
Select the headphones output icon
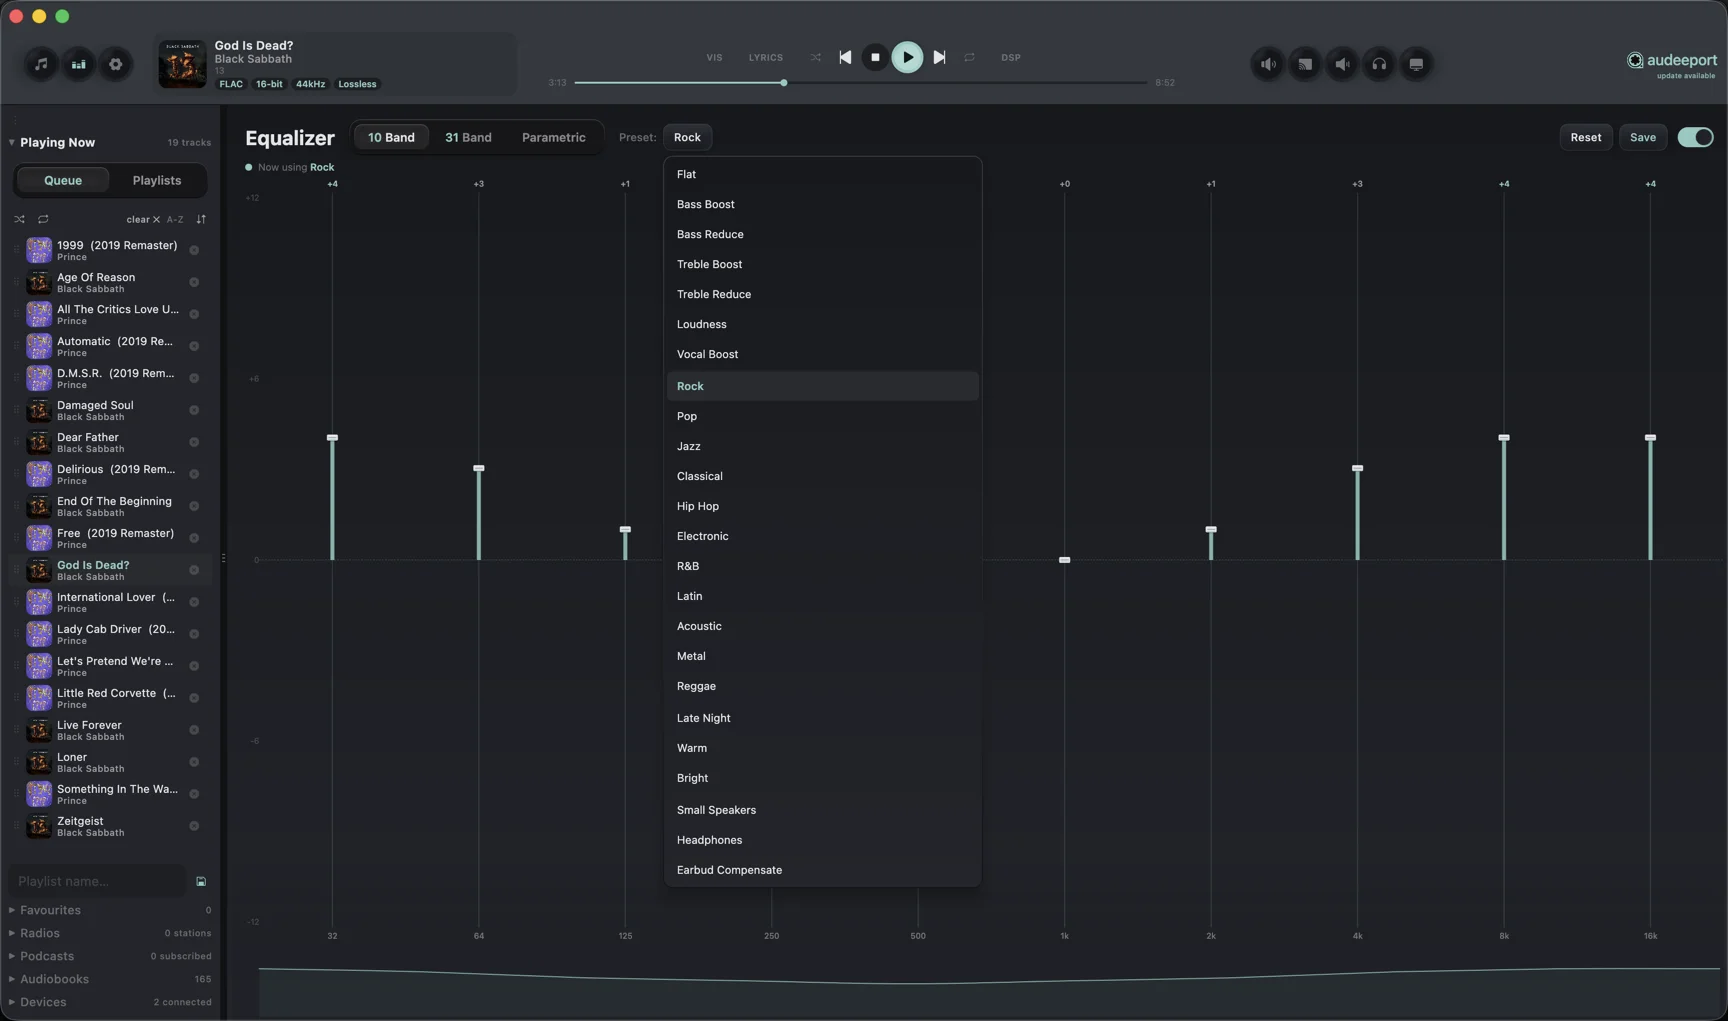click(x=1379, y=64)
